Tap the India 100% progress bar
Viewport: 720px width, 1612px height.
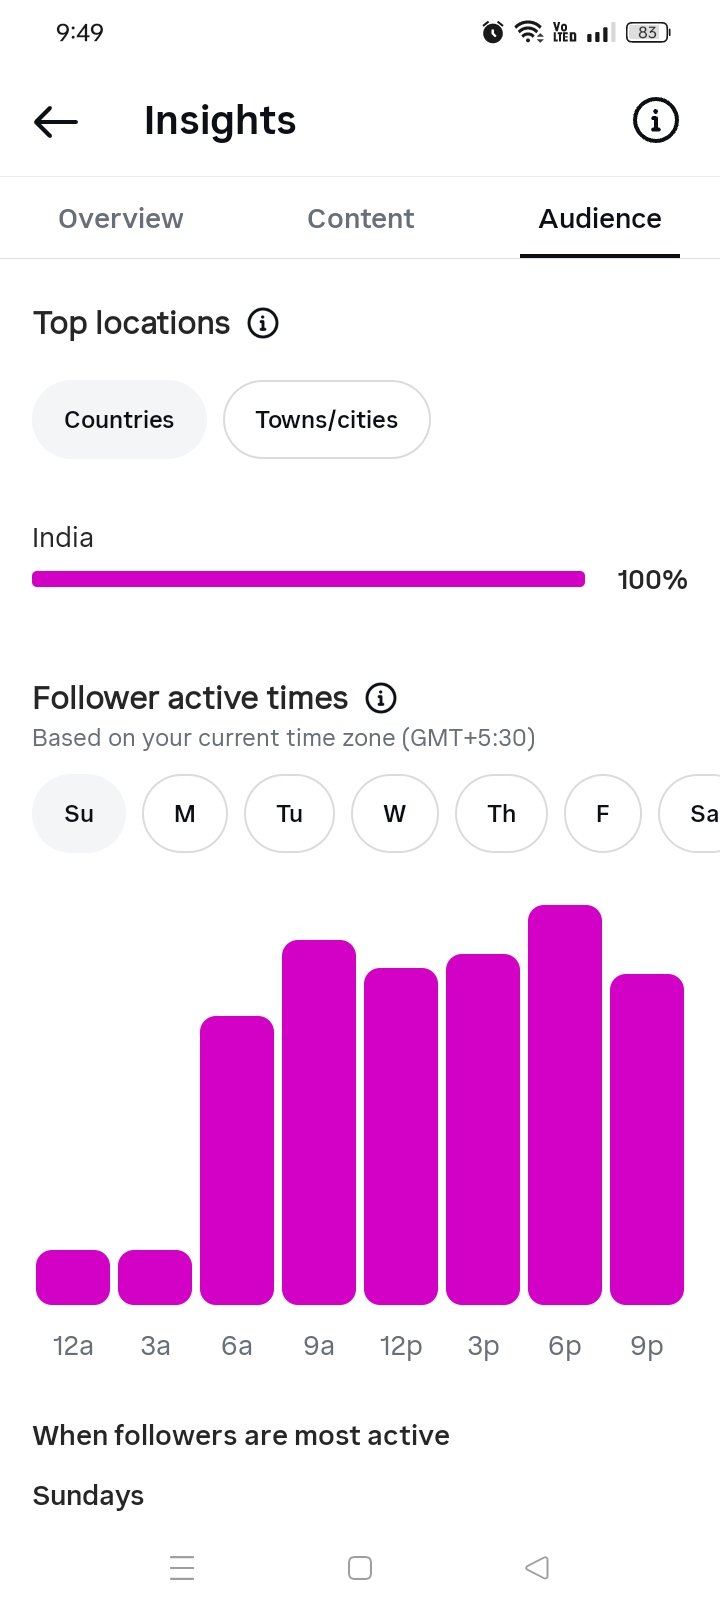308,579
